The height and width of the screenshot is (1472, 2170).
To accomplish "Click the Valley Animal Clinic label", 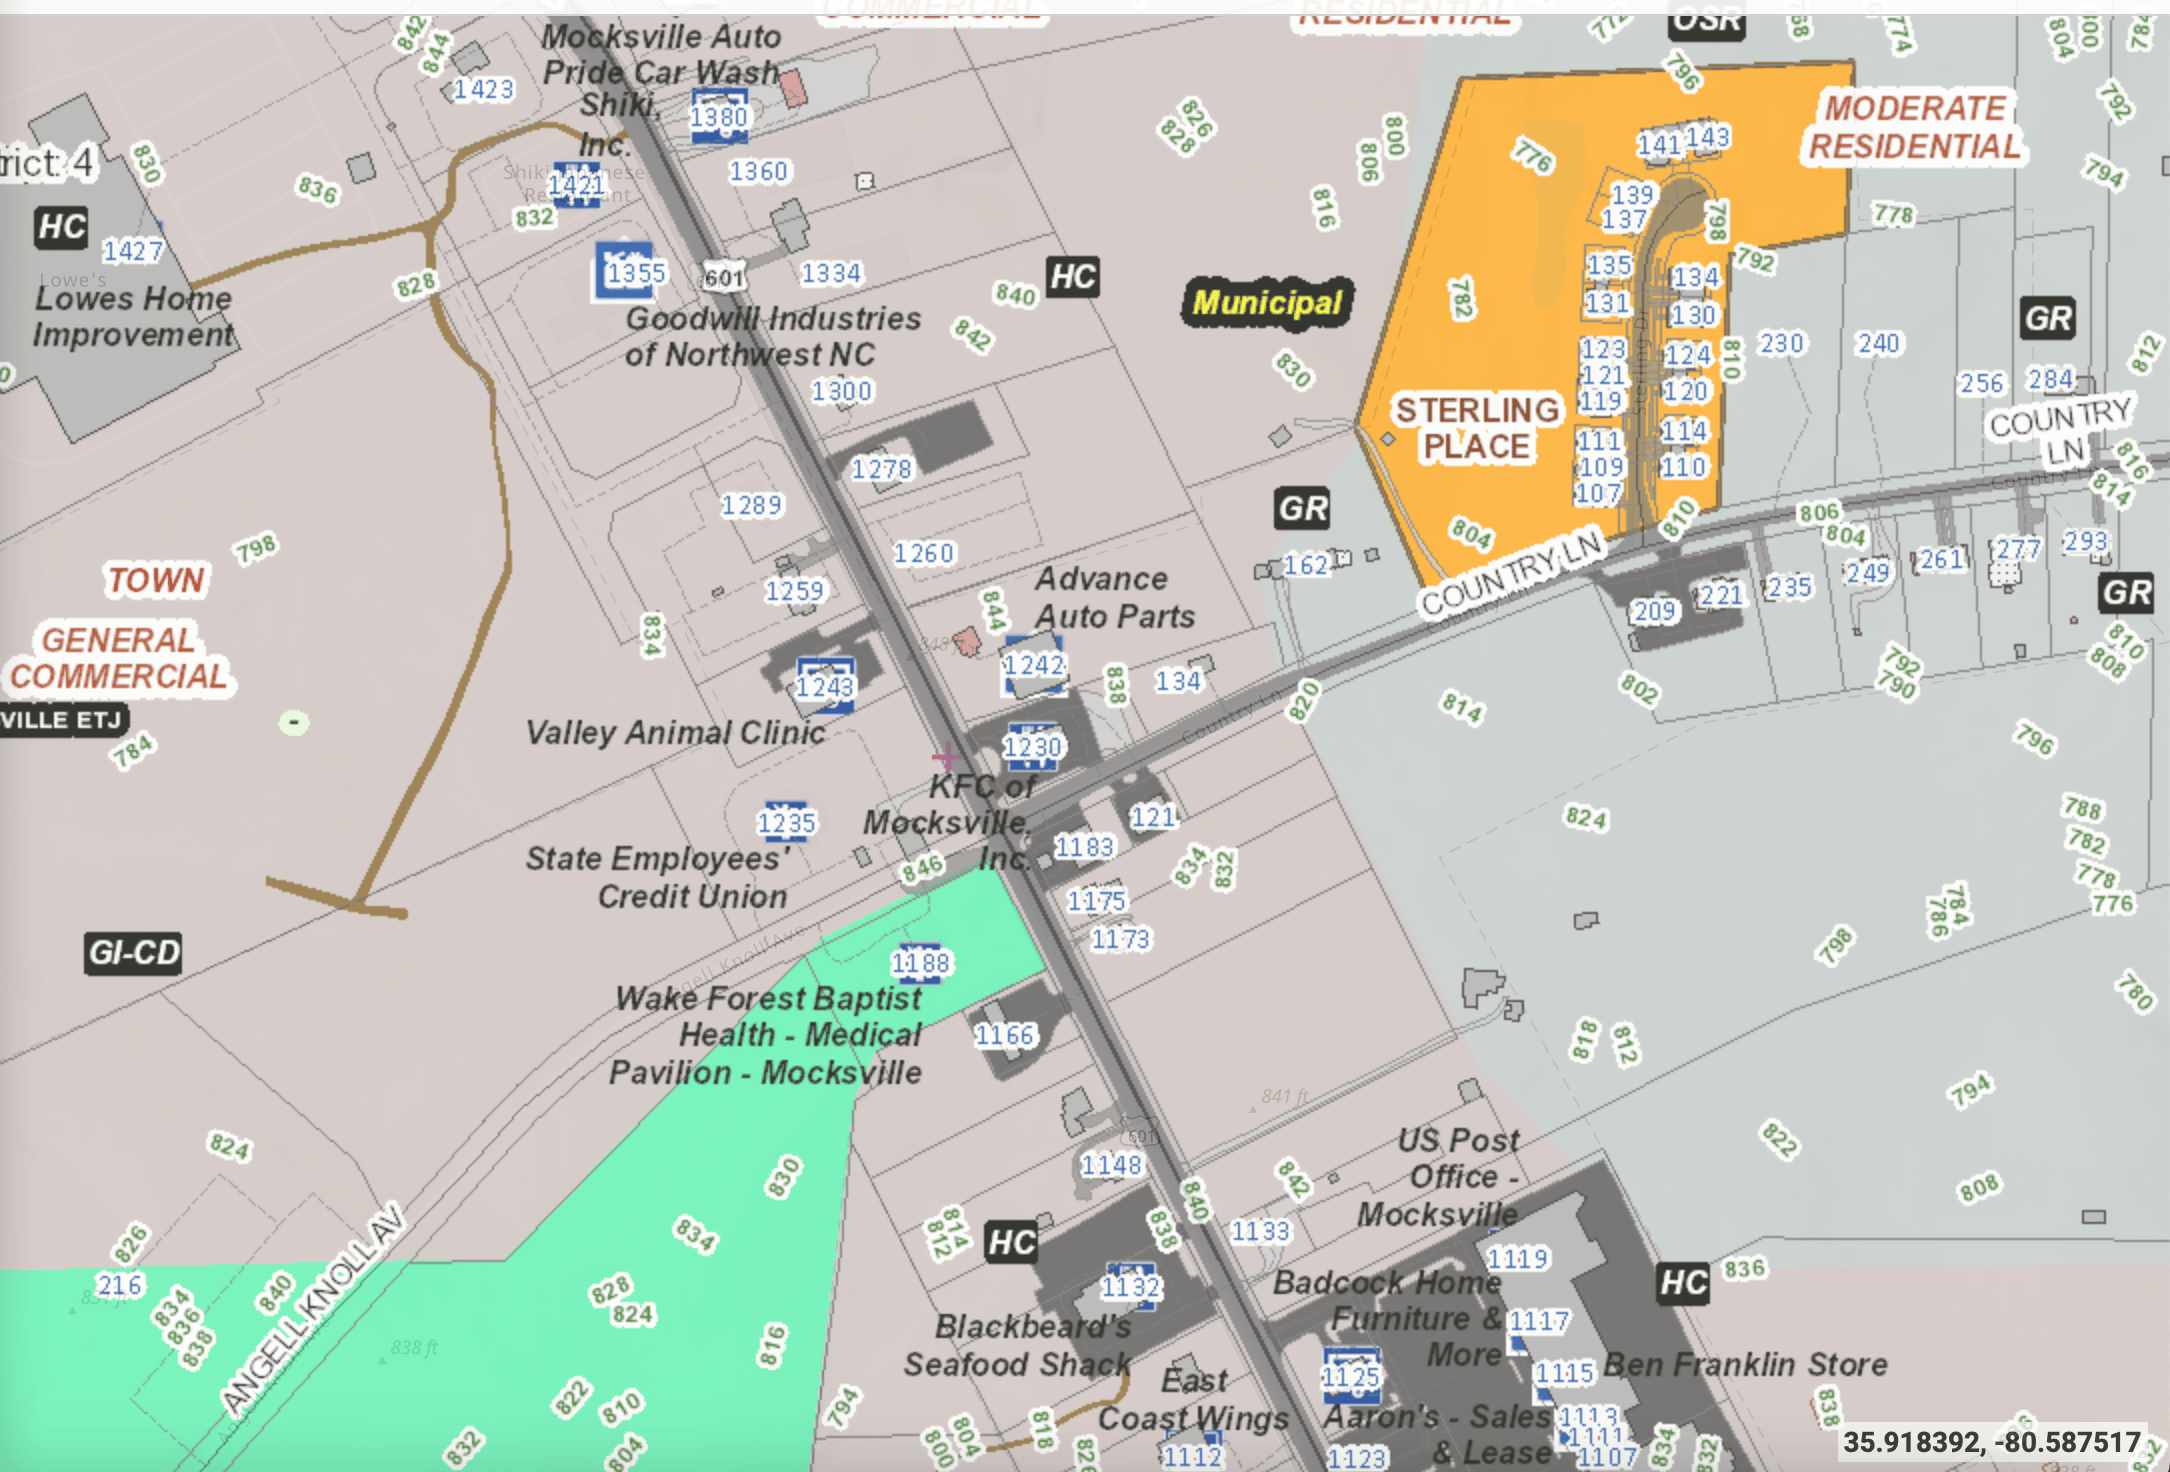I will coord(676,732).
